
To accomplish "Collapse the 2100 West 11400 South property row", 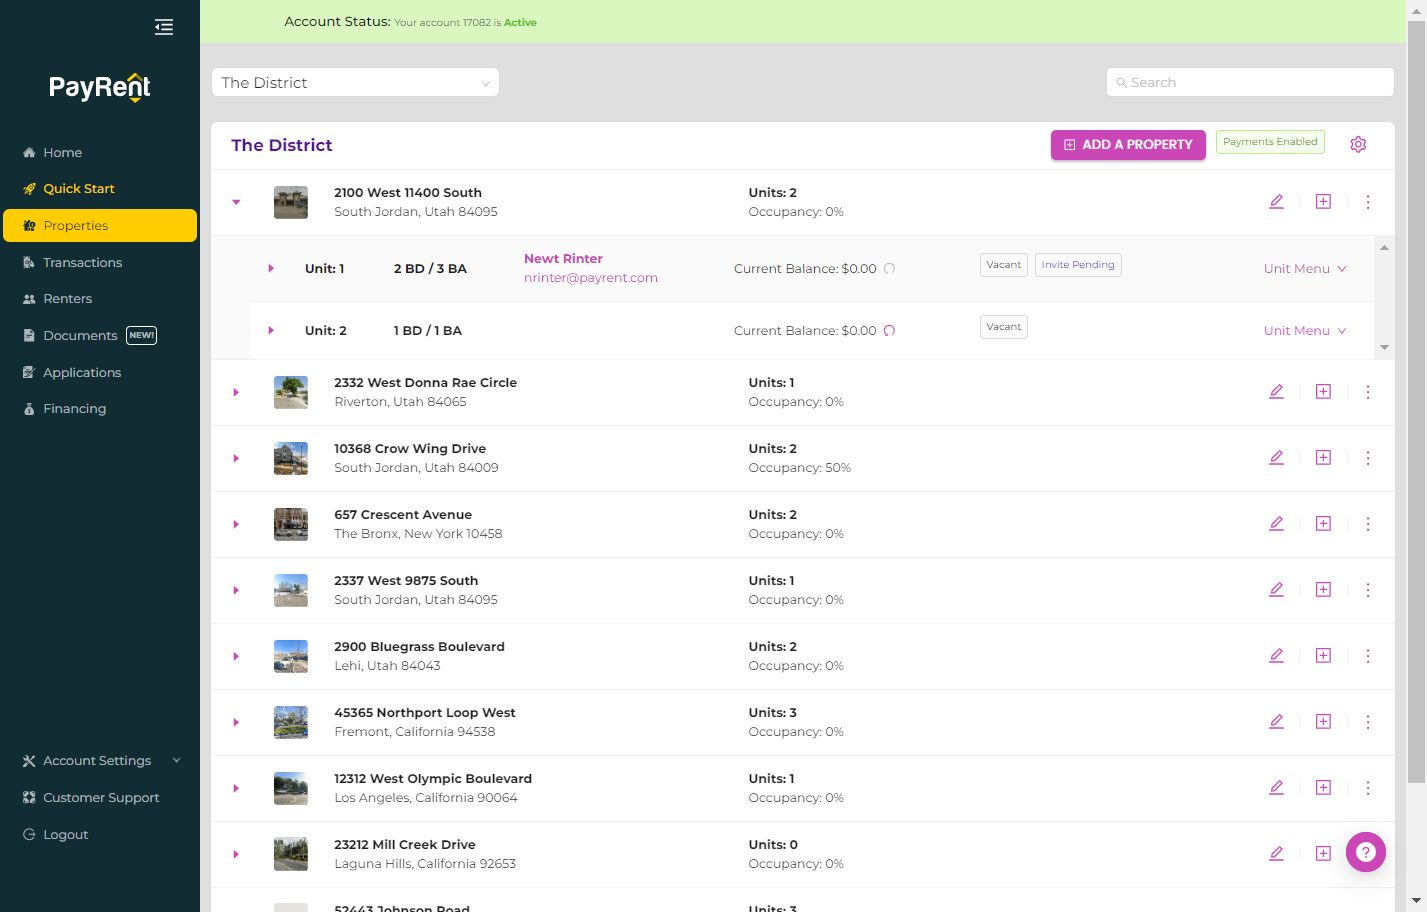I will click(x=237, y=202).
